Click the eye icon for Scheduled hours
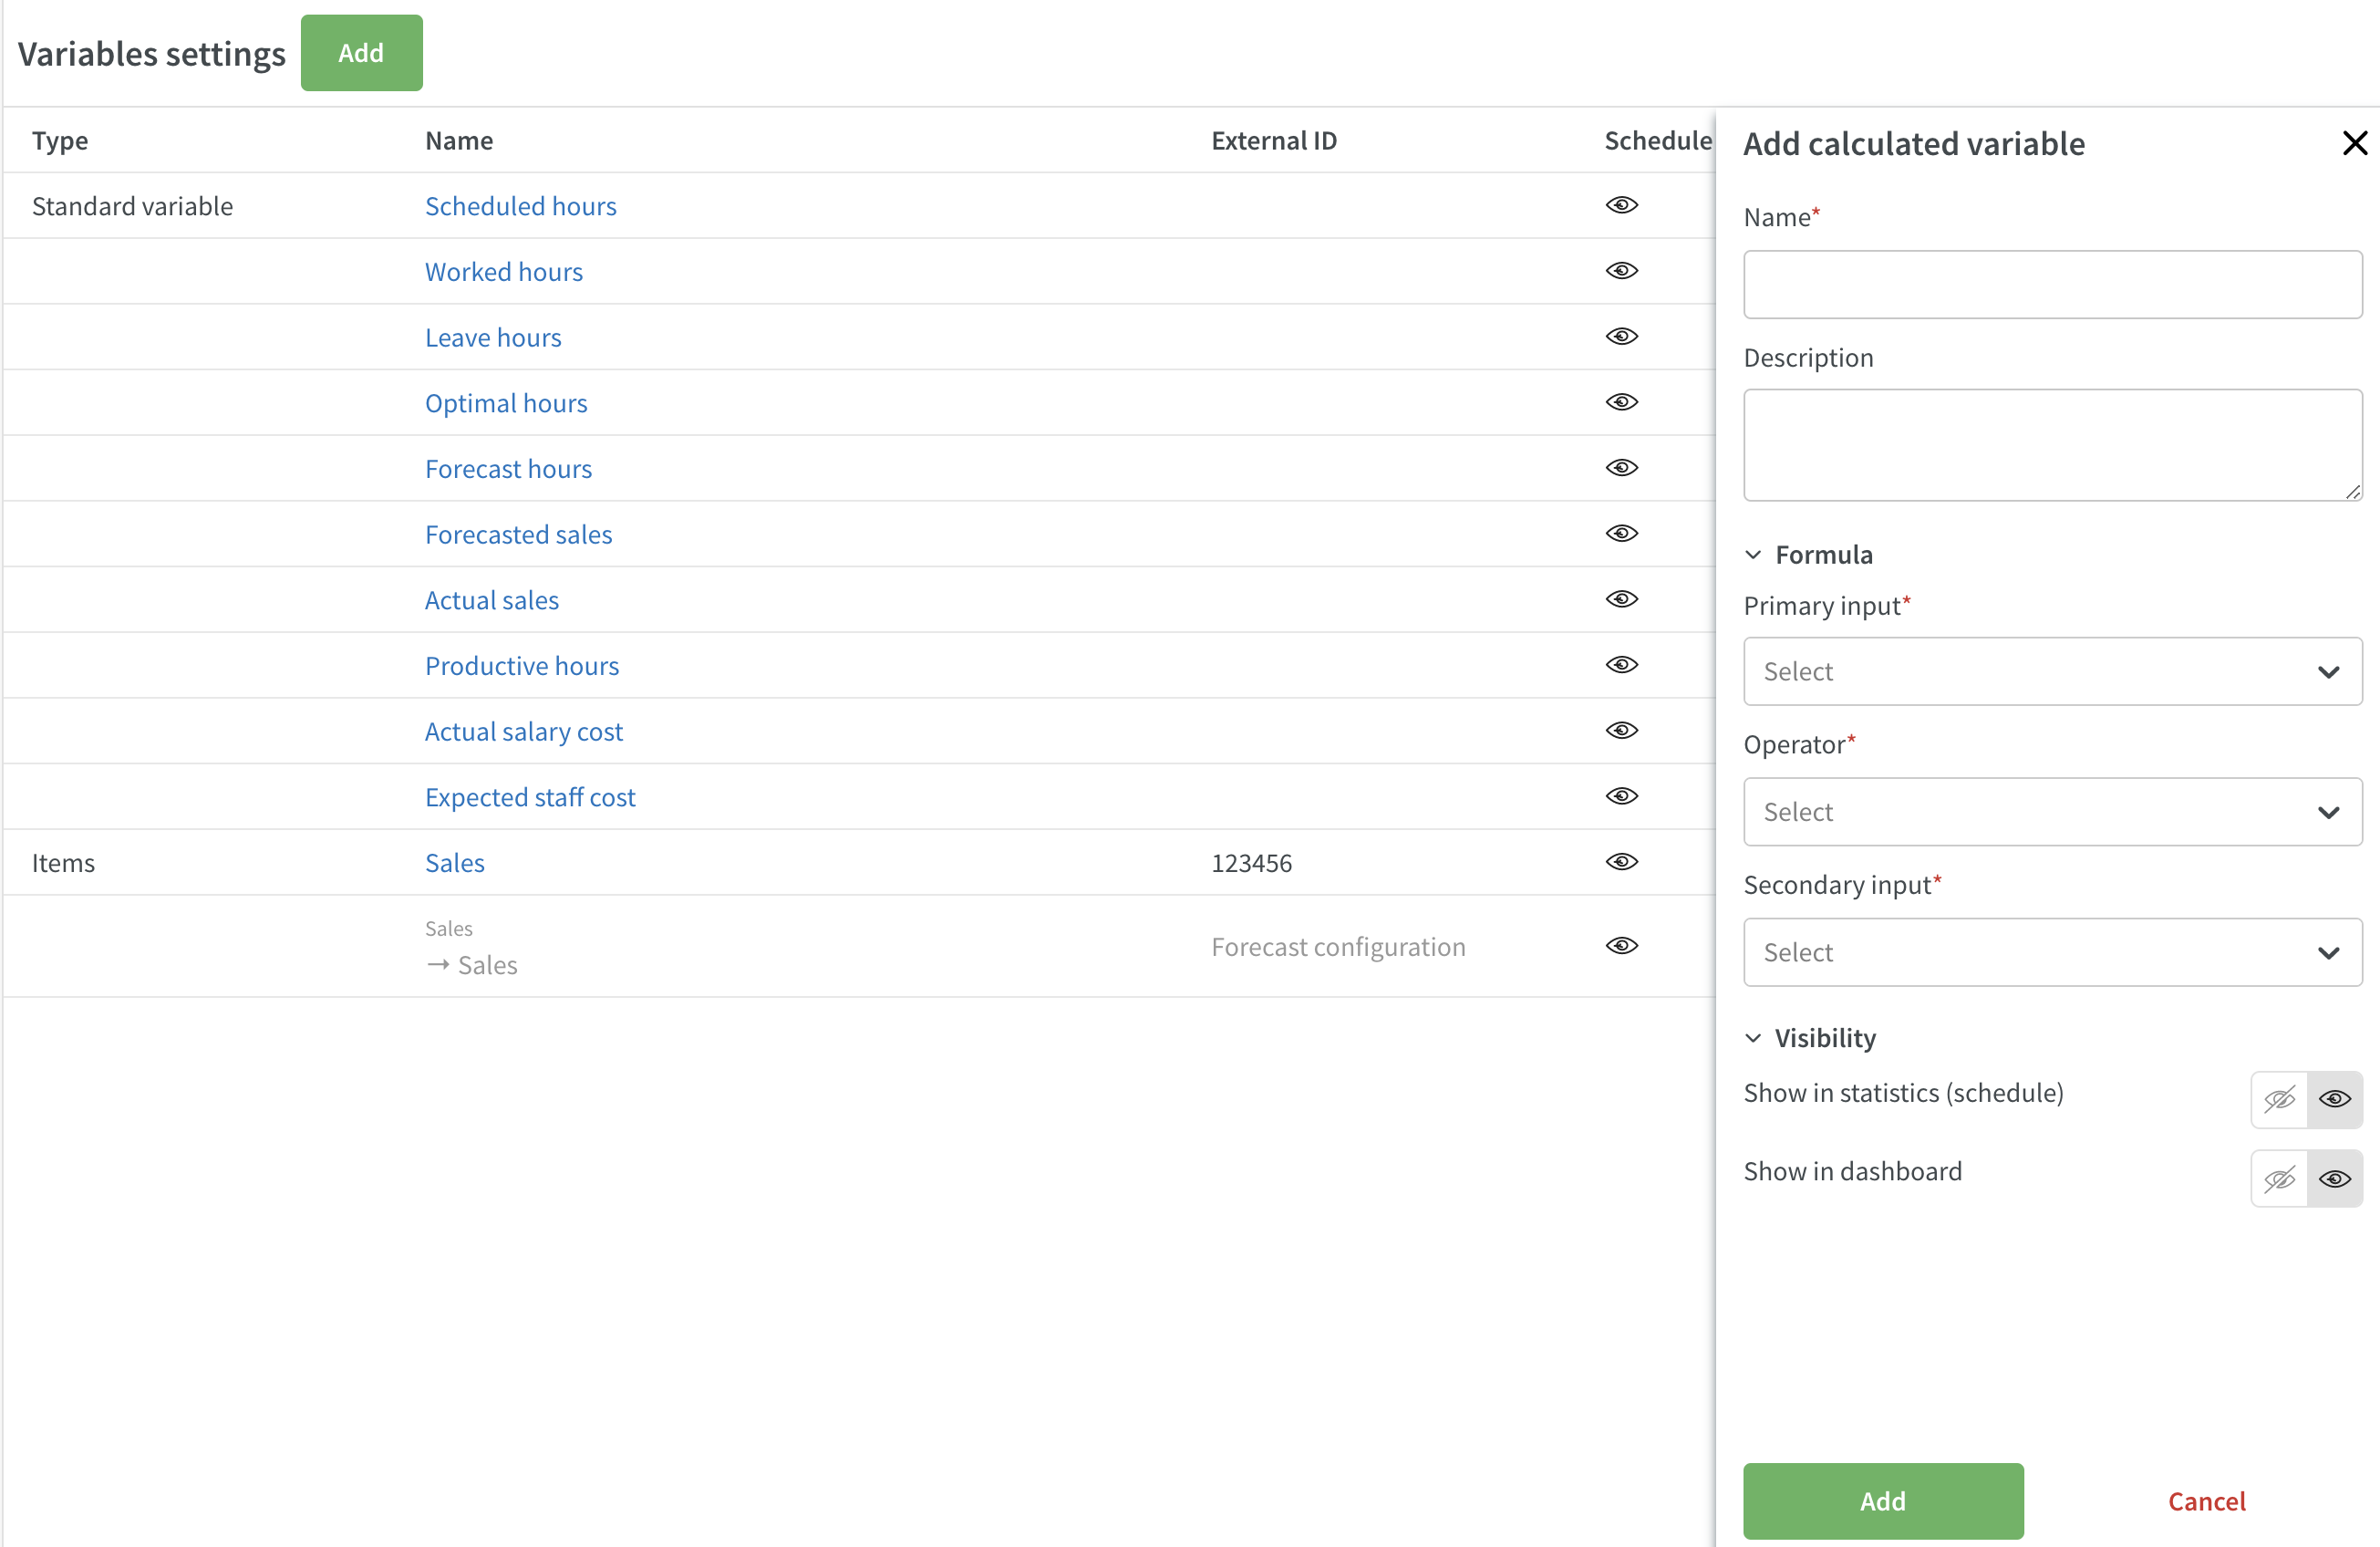2380x1547 pixels. pos(1621,205)
